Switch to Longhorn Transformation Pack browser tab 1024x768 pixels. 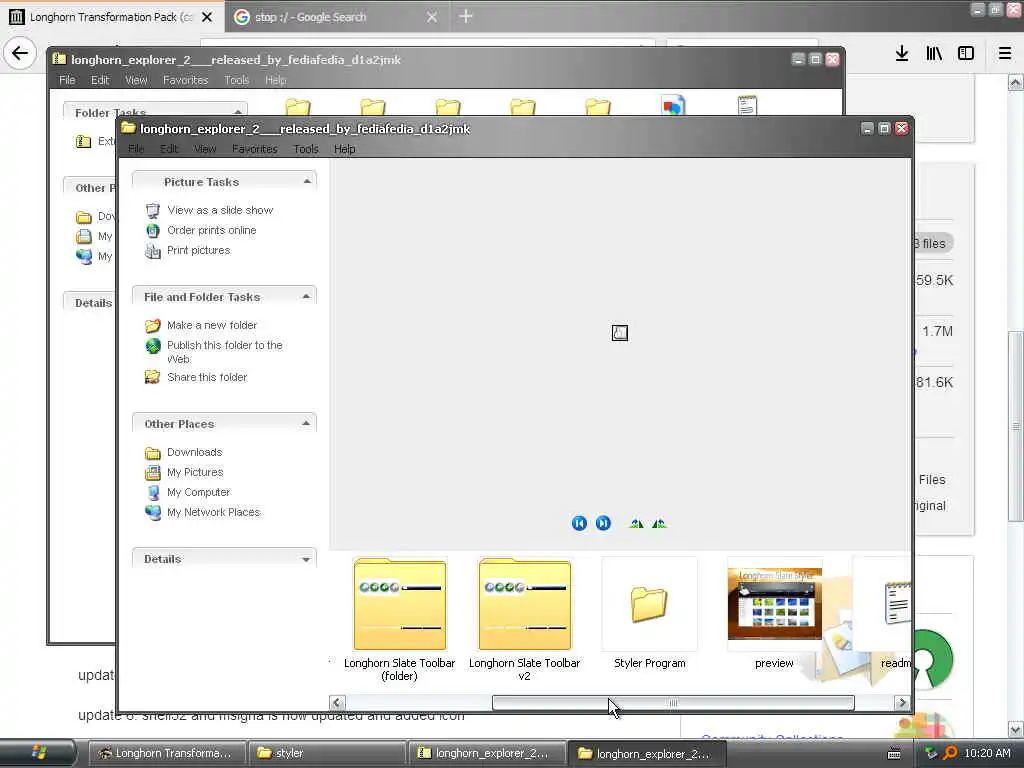click(111, 17)
